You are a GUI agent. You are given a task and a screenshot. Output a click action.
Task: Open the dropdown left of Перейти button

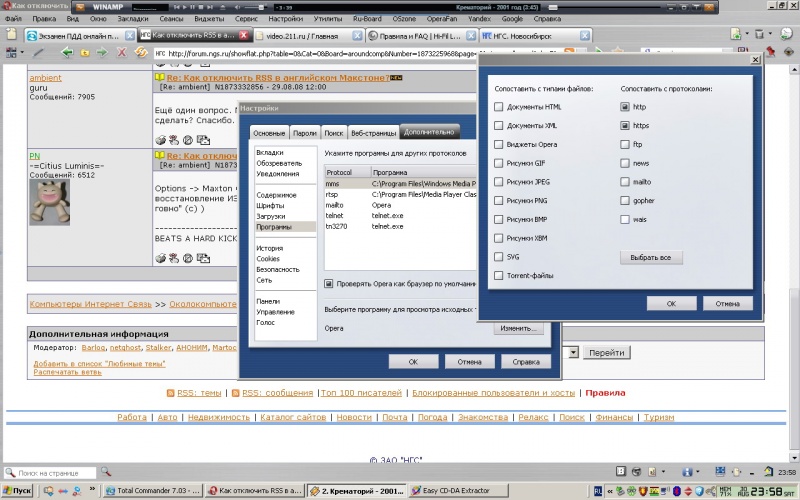coord(573,352)
